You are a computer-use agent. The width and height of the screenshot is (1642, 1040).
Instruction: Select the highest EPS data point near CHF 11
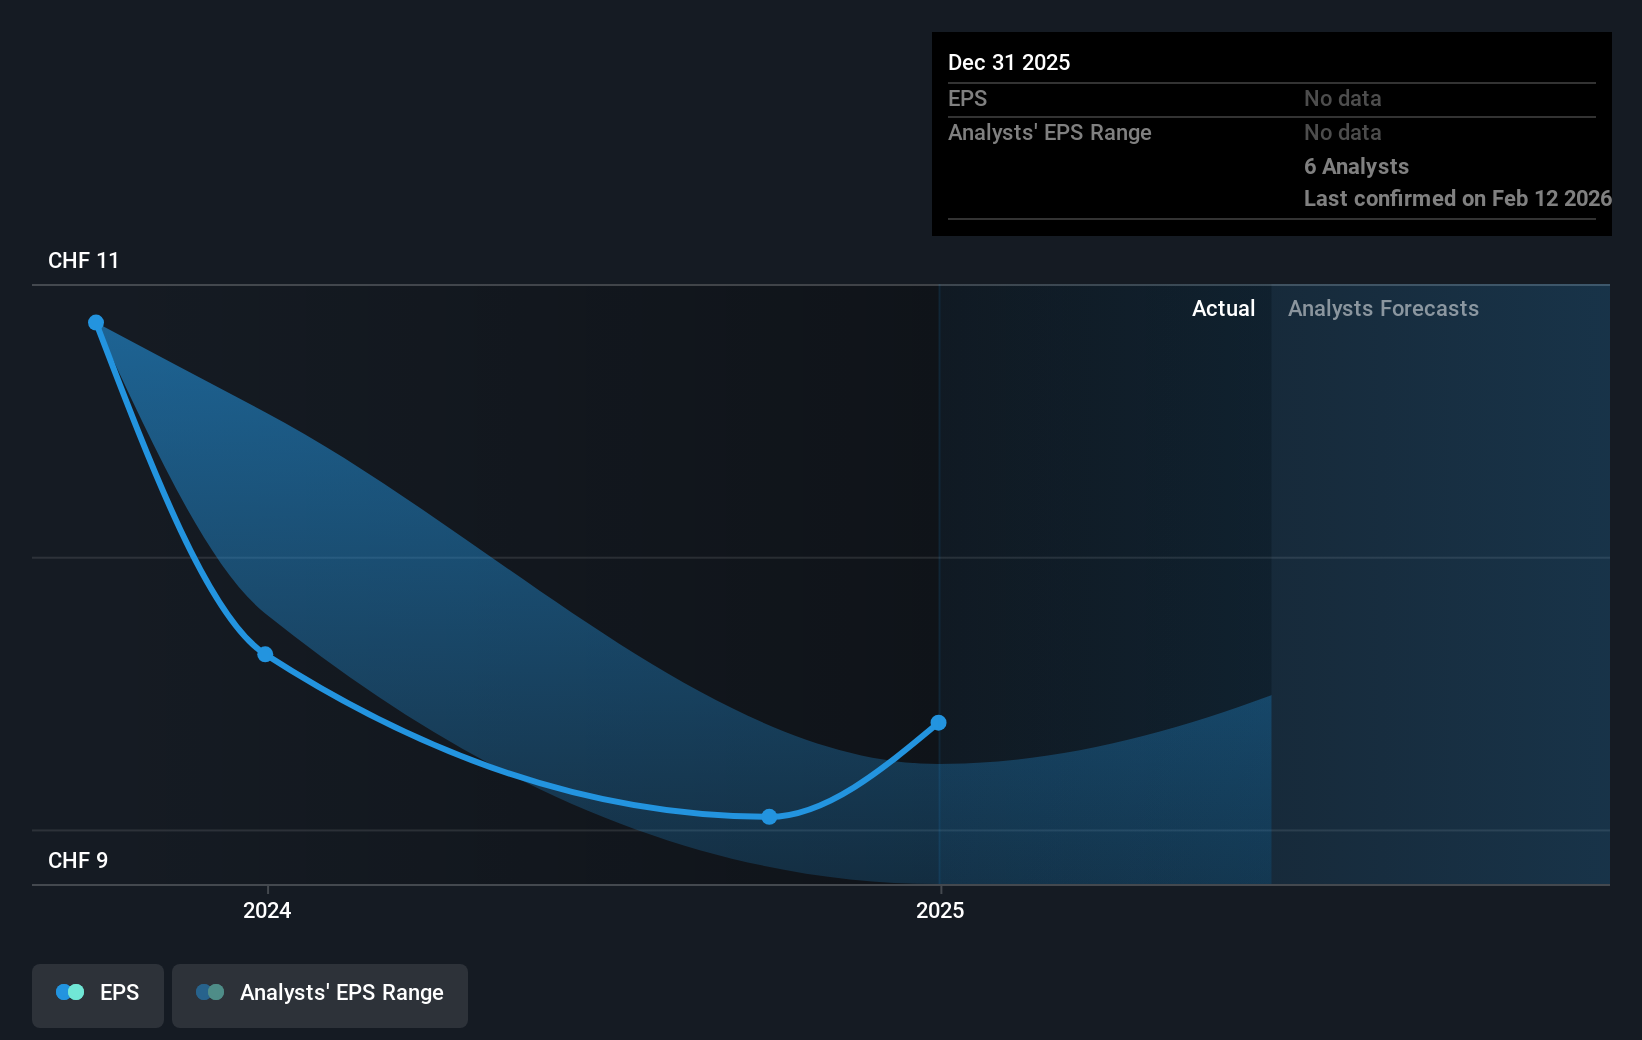[x=96, y=323]
